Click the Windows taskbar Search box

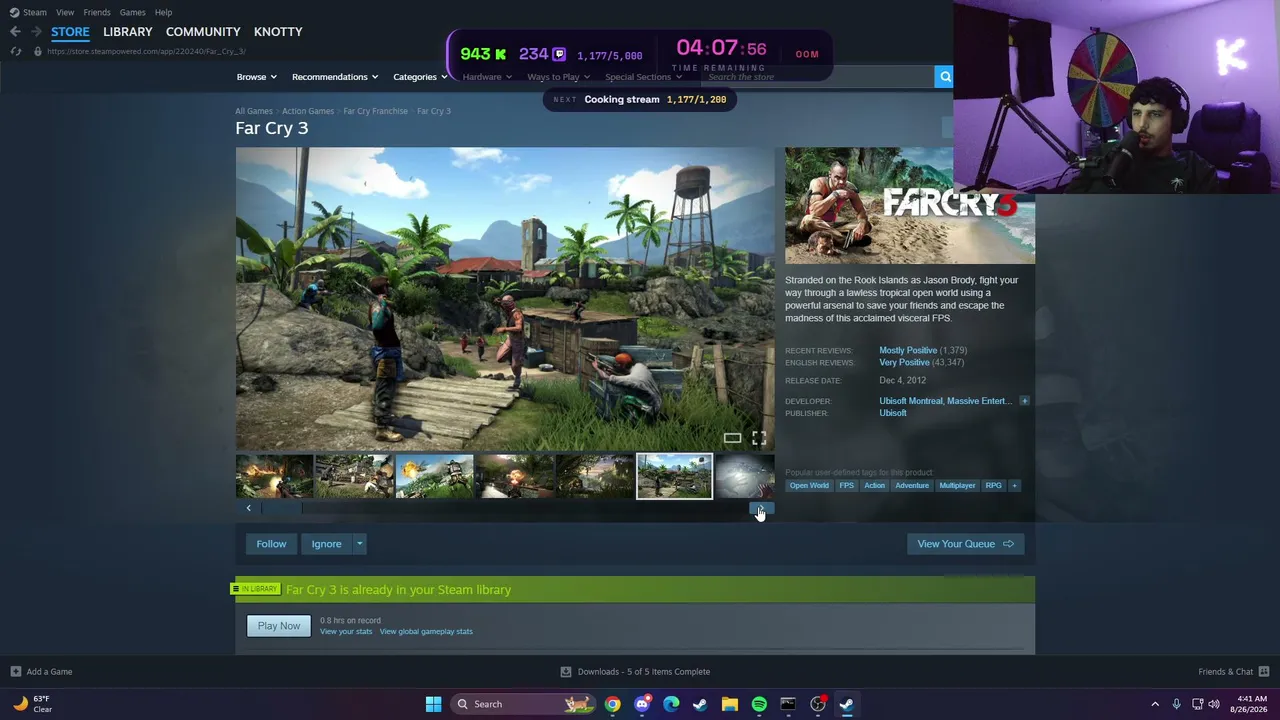pos(522,704)
